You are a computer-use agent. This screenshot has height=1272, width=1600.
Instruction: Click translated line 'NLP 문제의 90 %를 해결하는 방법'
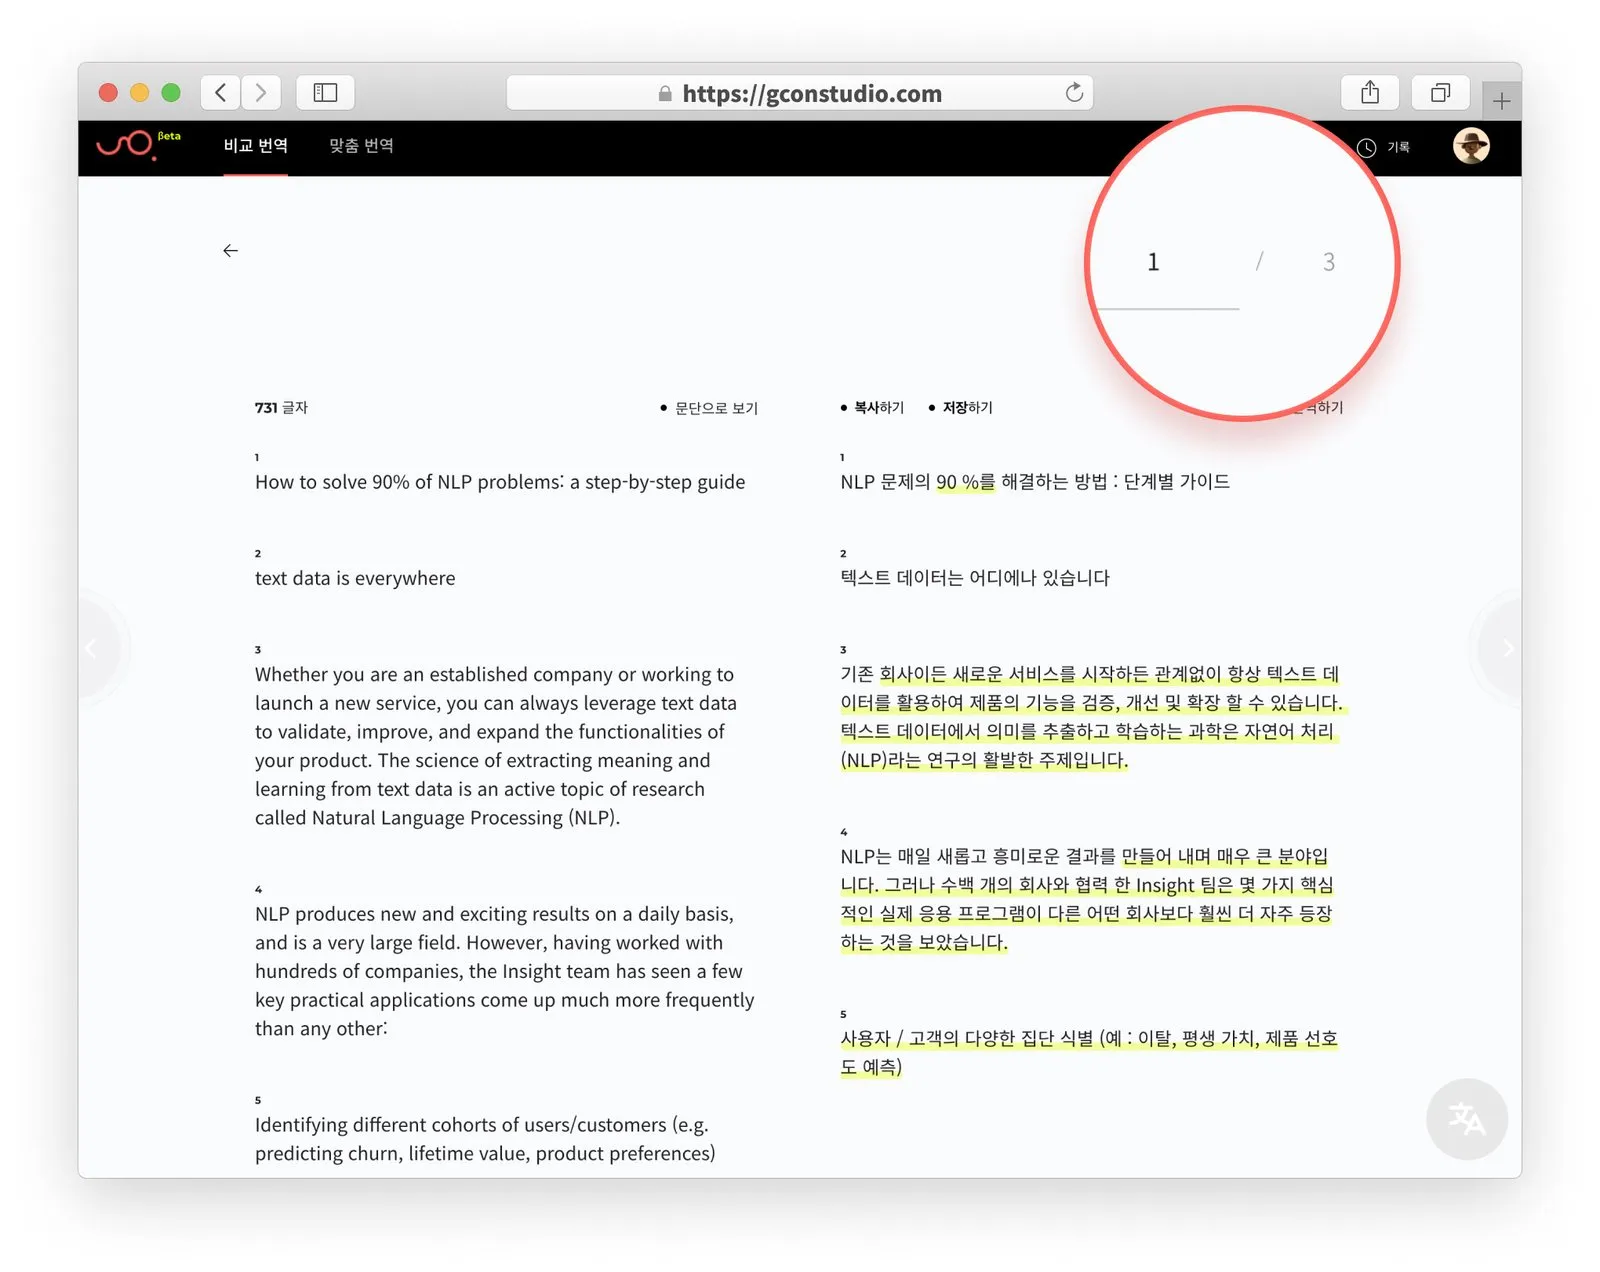pos(1035,482)
